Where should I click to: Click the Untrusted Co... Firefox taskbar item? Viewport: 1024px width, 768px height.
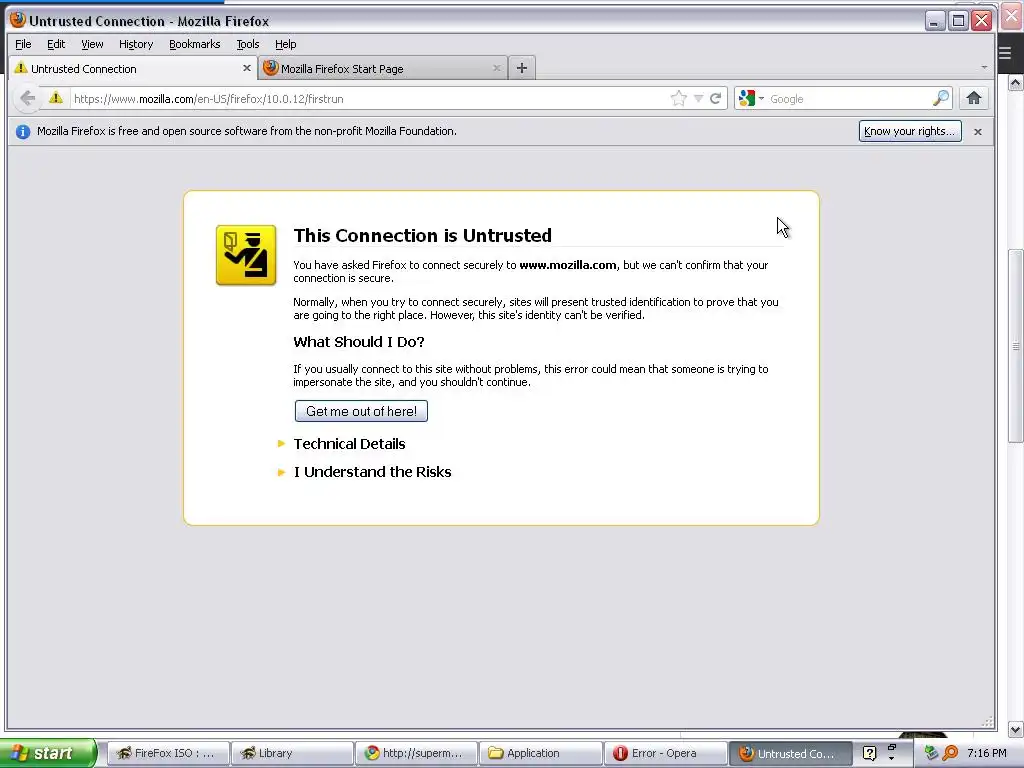click(x=790, y=753)
